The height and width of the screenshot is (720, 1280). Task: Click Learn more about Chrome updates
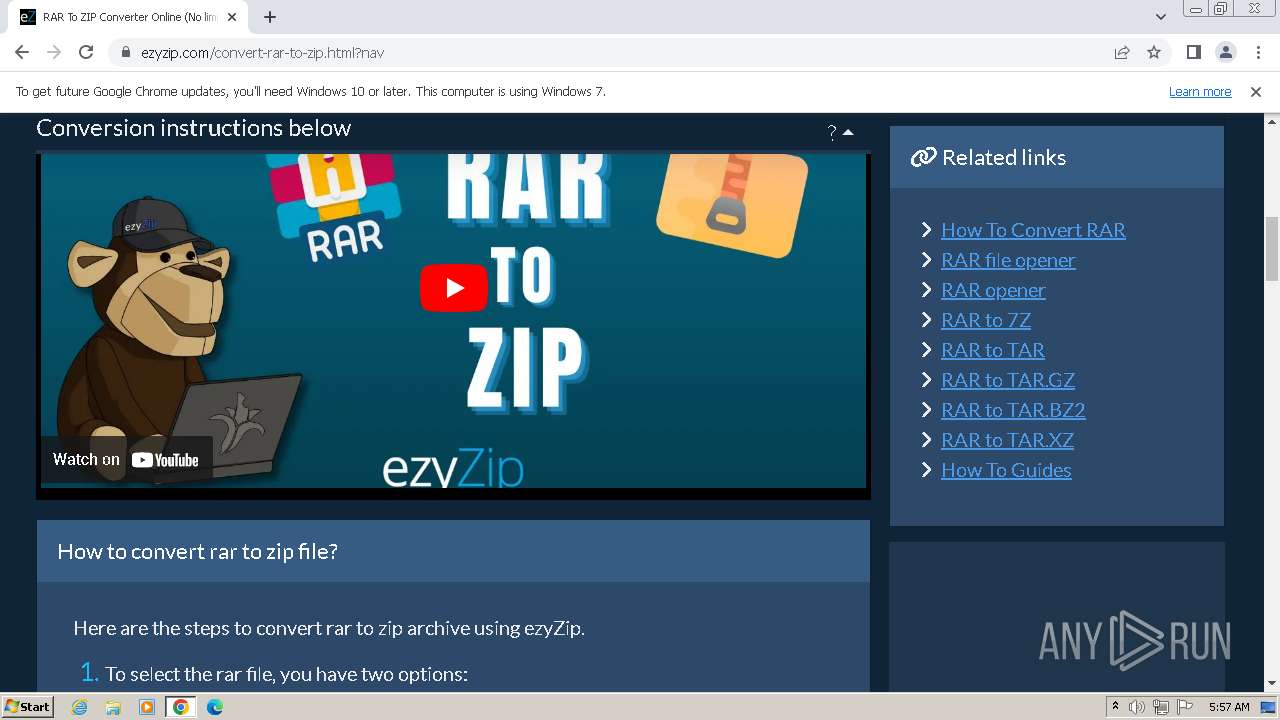coord(1200,92)
